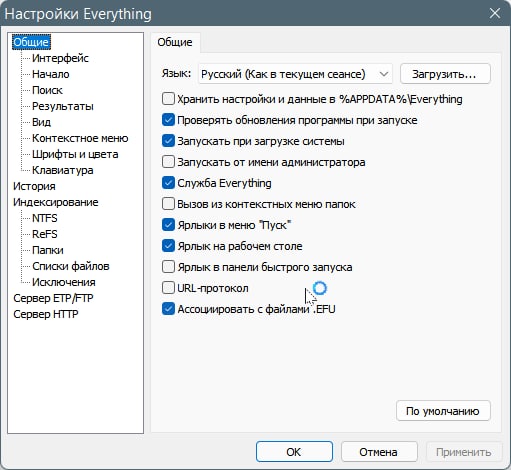
Task: Select NTFS under Индексирование
Action: click(x=45, y=218)
